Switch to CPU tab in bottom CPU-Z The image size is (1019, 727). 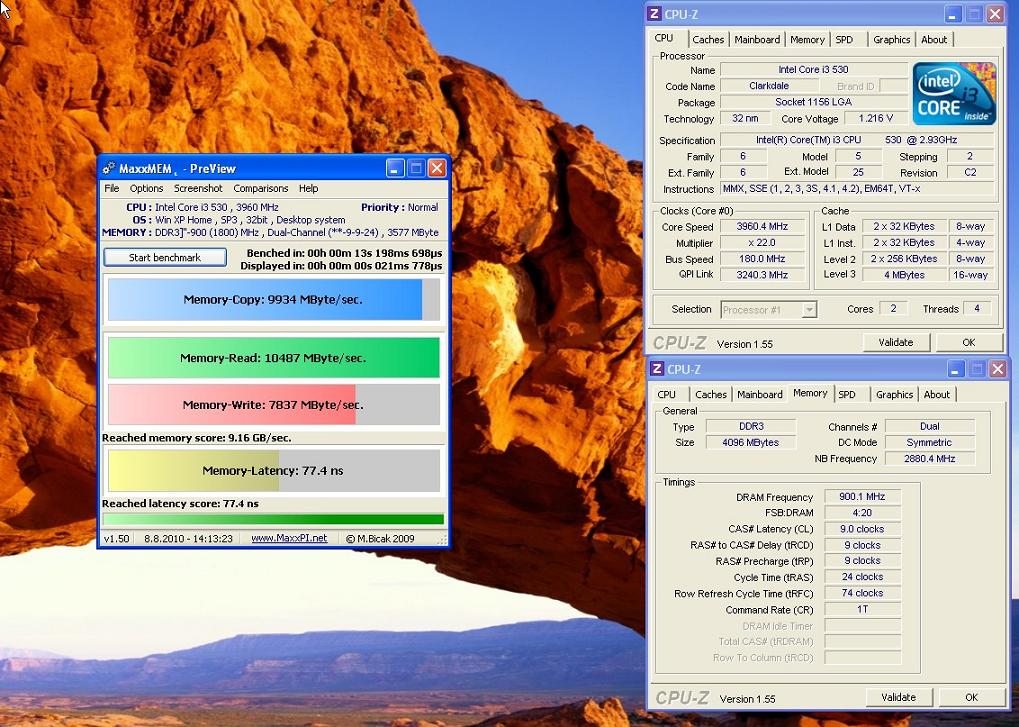click(667, 394)
